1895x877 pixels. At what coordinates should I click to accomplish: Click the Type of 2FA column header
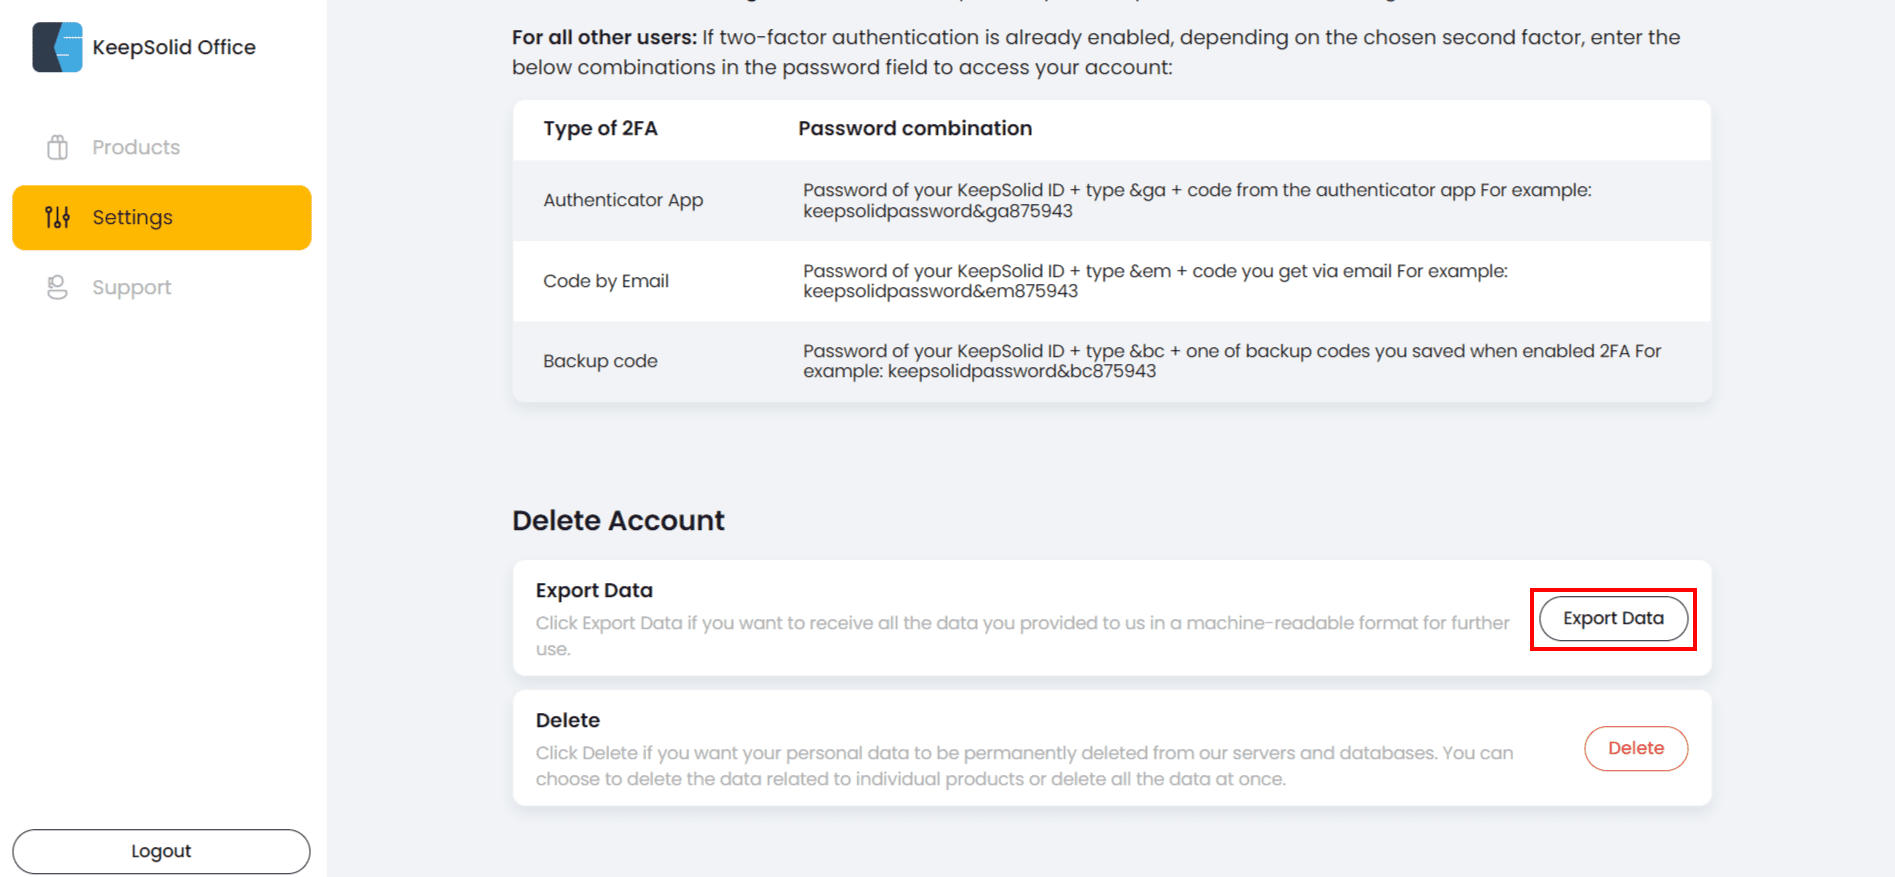[600, 128]
